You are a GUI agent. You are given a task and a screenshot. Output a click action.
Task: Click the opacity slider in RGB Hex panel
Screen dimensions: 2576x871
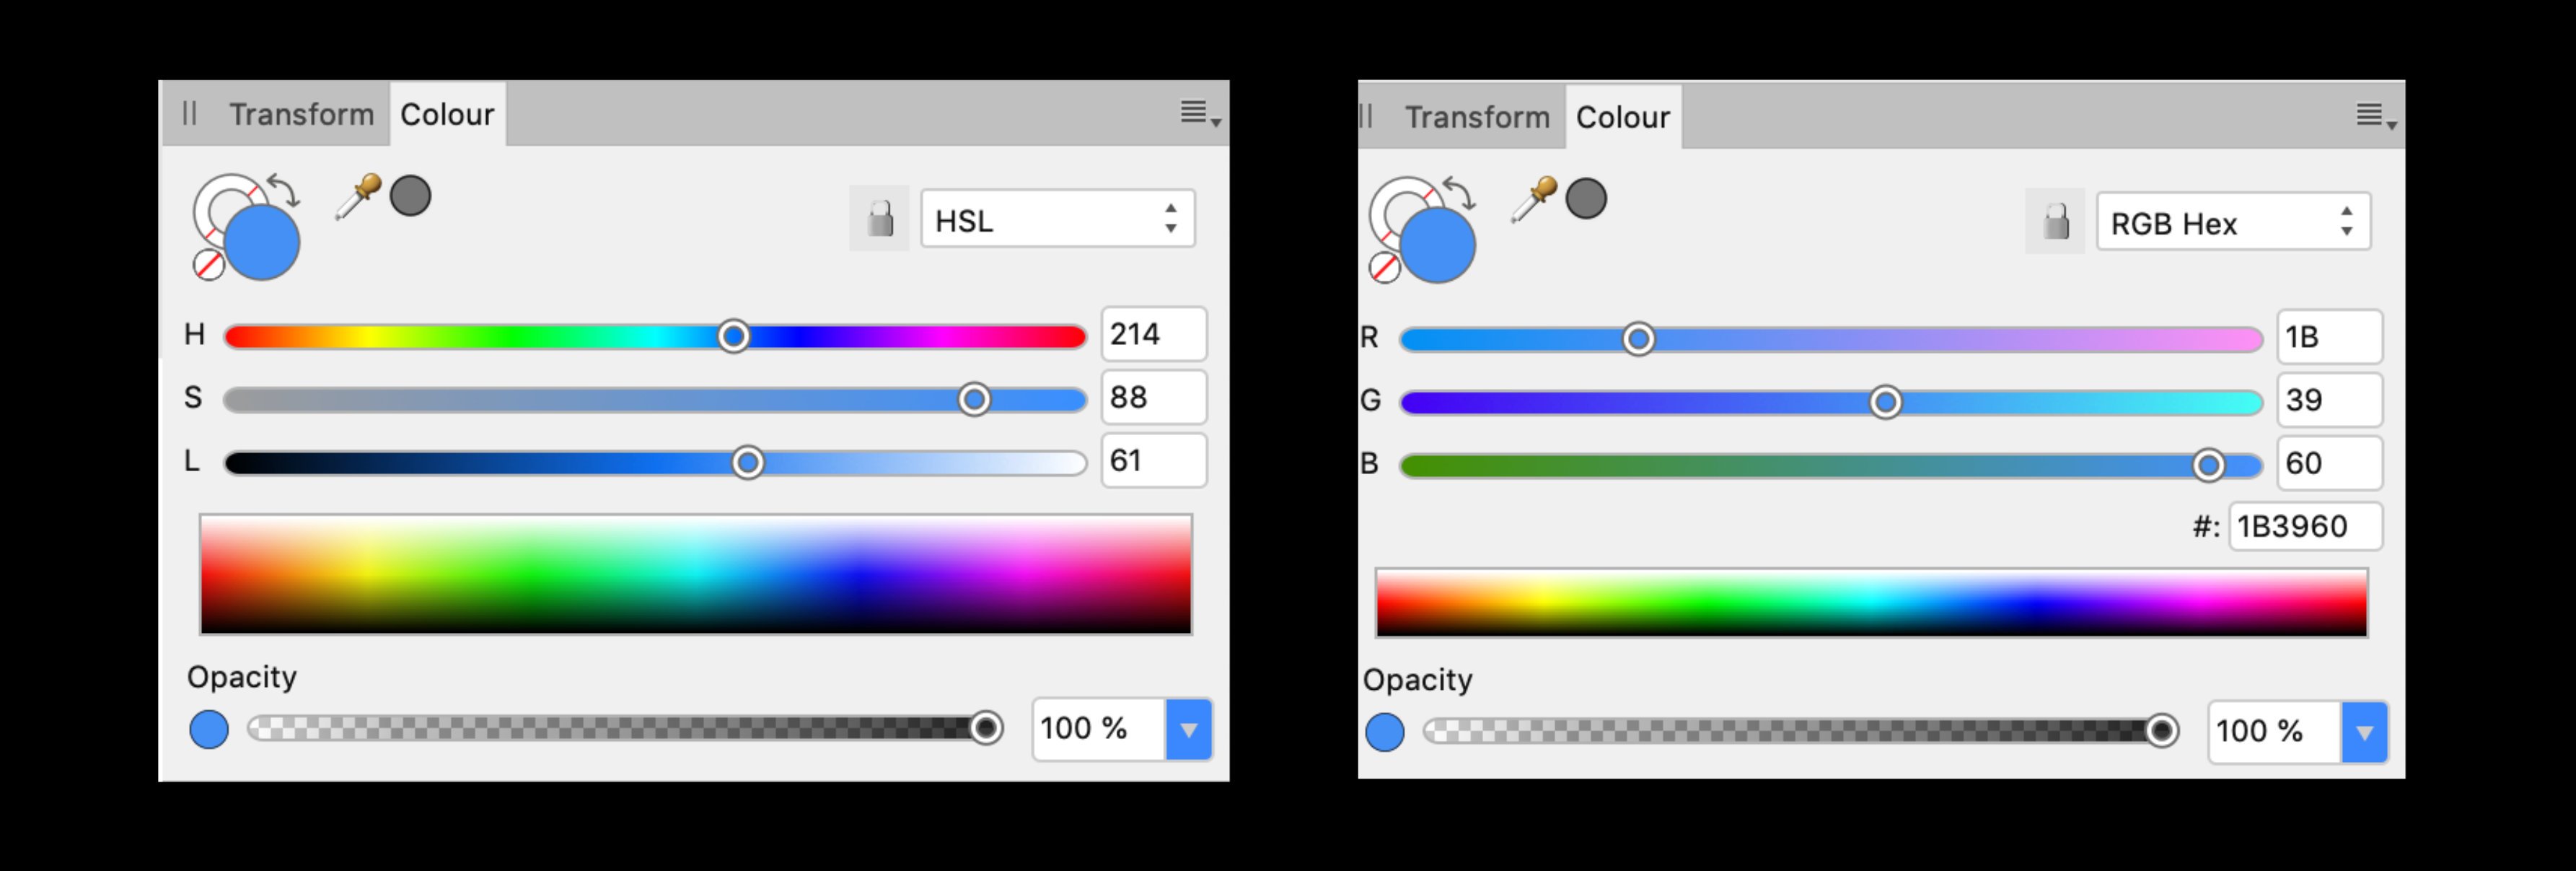[1801, 731]
